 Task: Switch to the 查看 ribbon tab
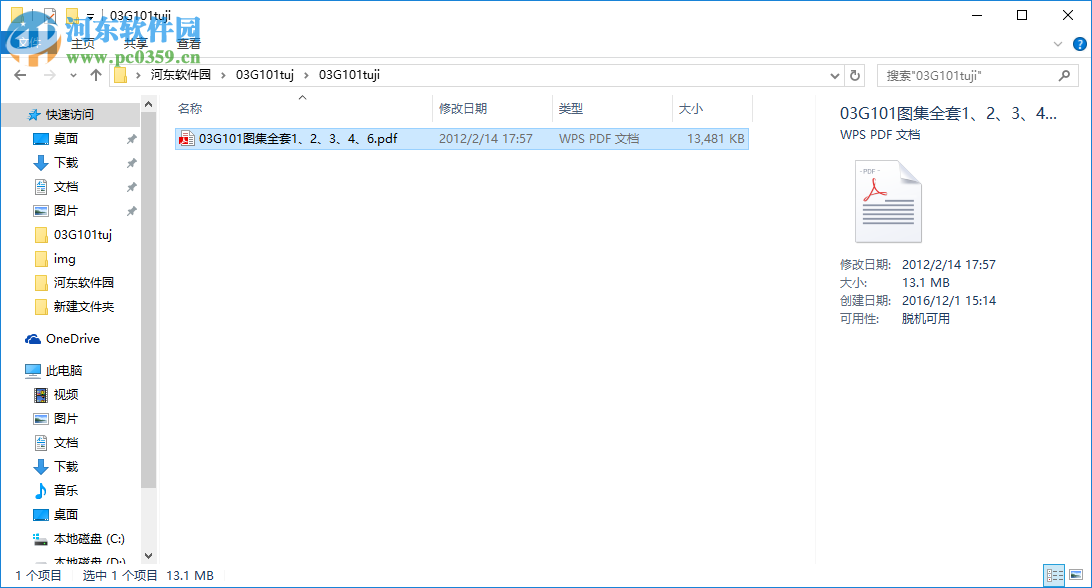[188, 44]
